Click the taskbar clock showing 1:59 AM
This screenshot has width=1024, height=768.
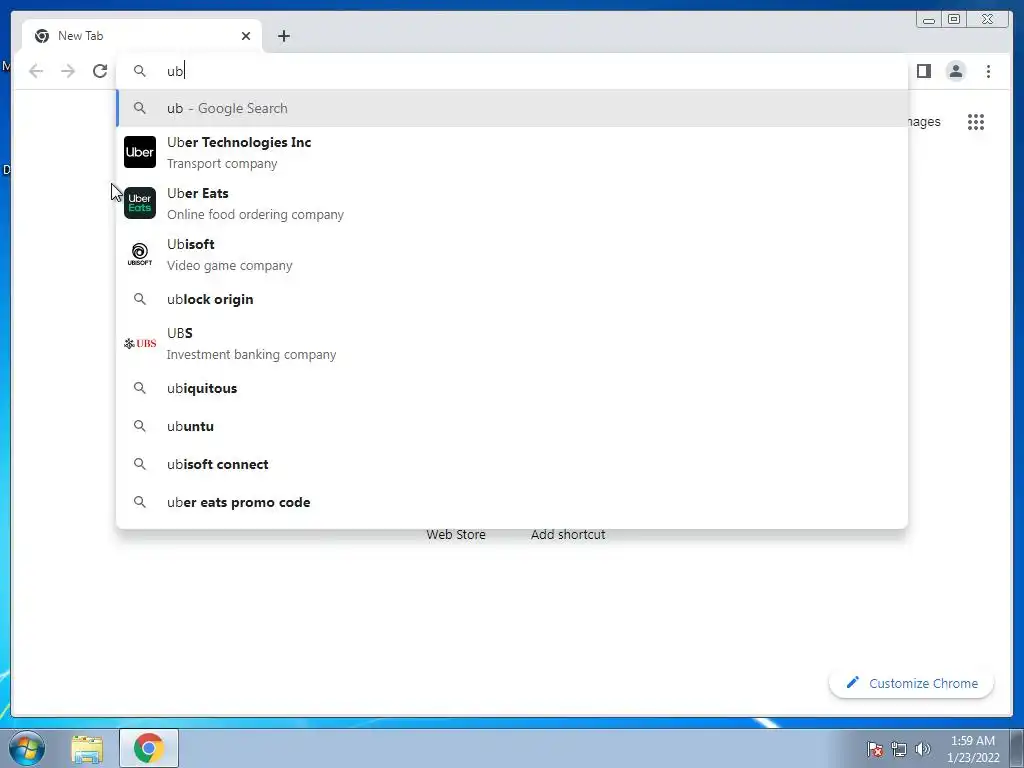tap(973, 749)
